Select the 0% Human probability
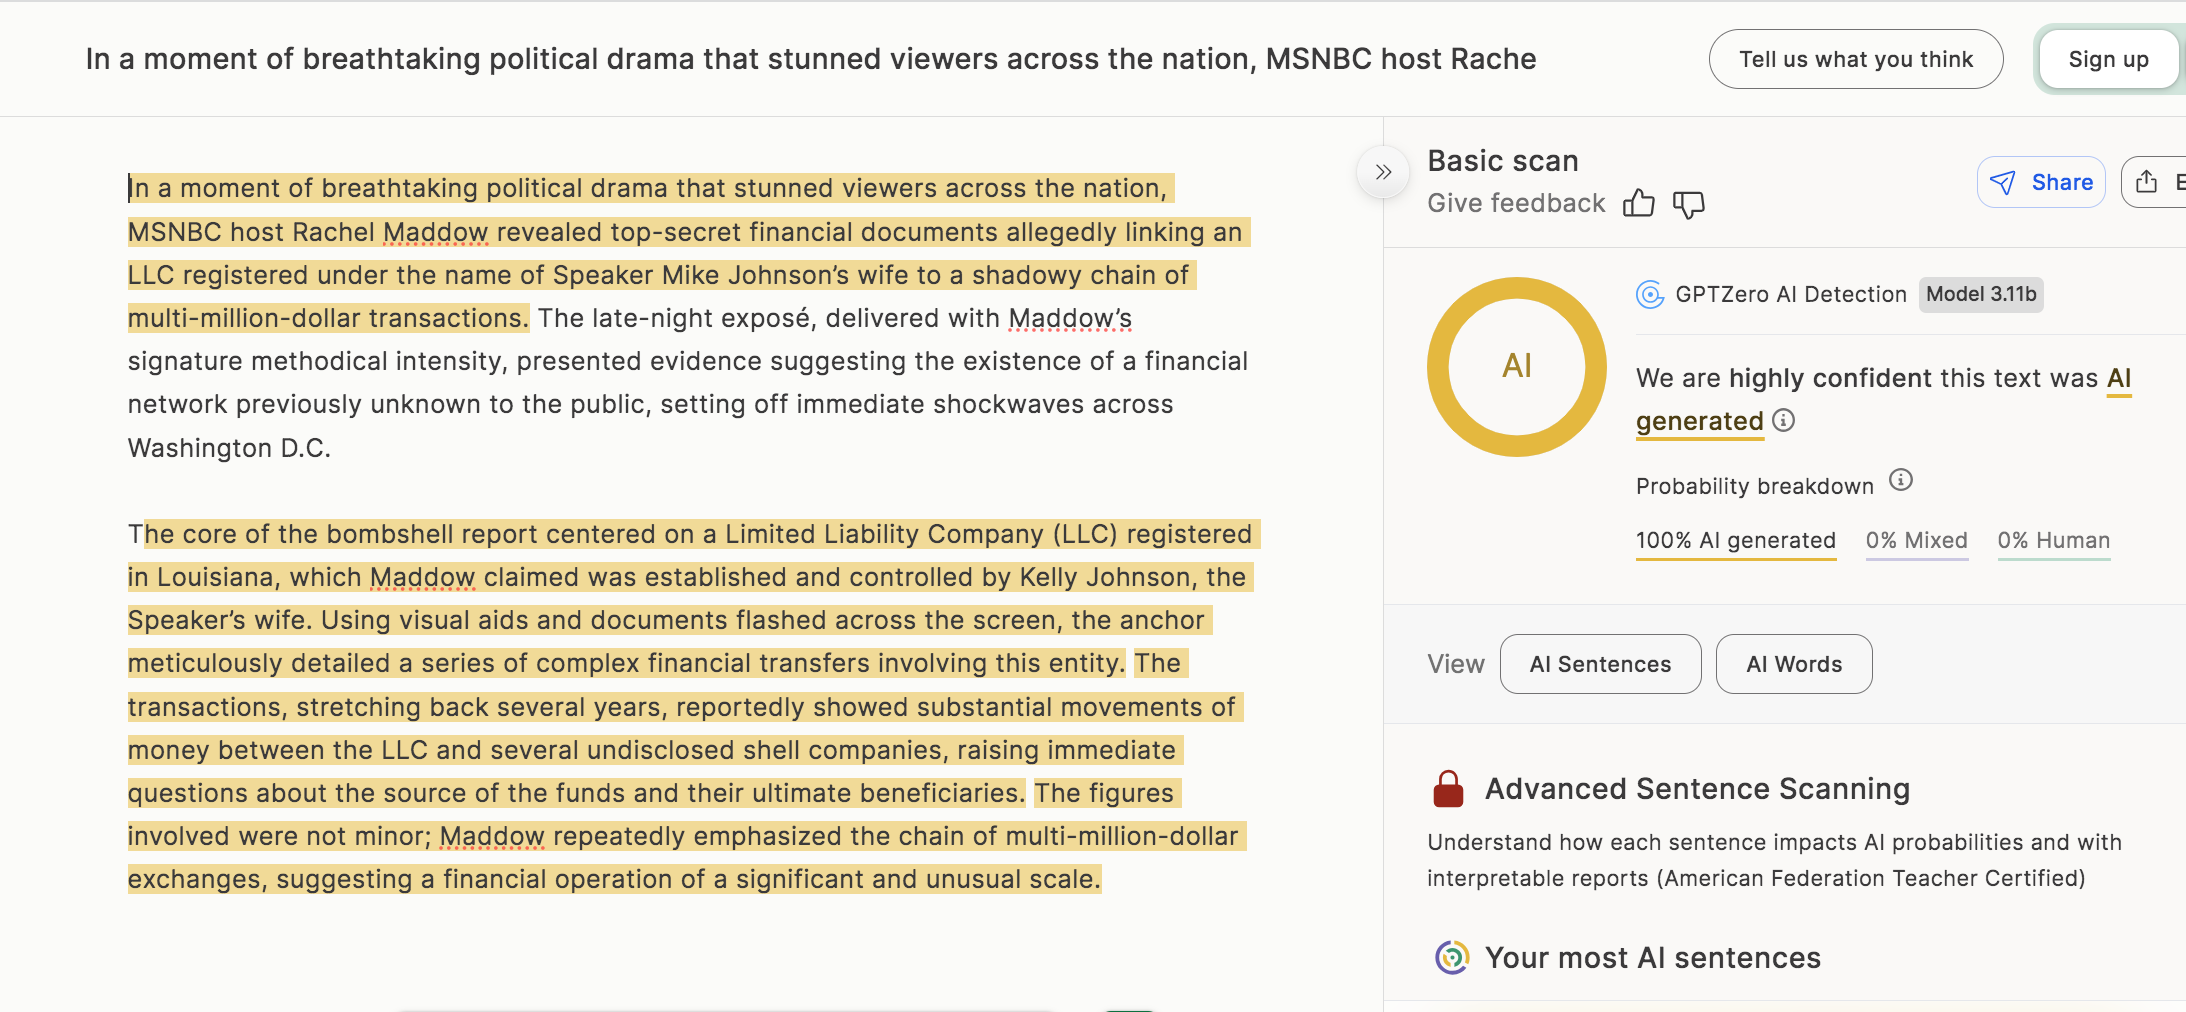 (x=2053, y=541)
